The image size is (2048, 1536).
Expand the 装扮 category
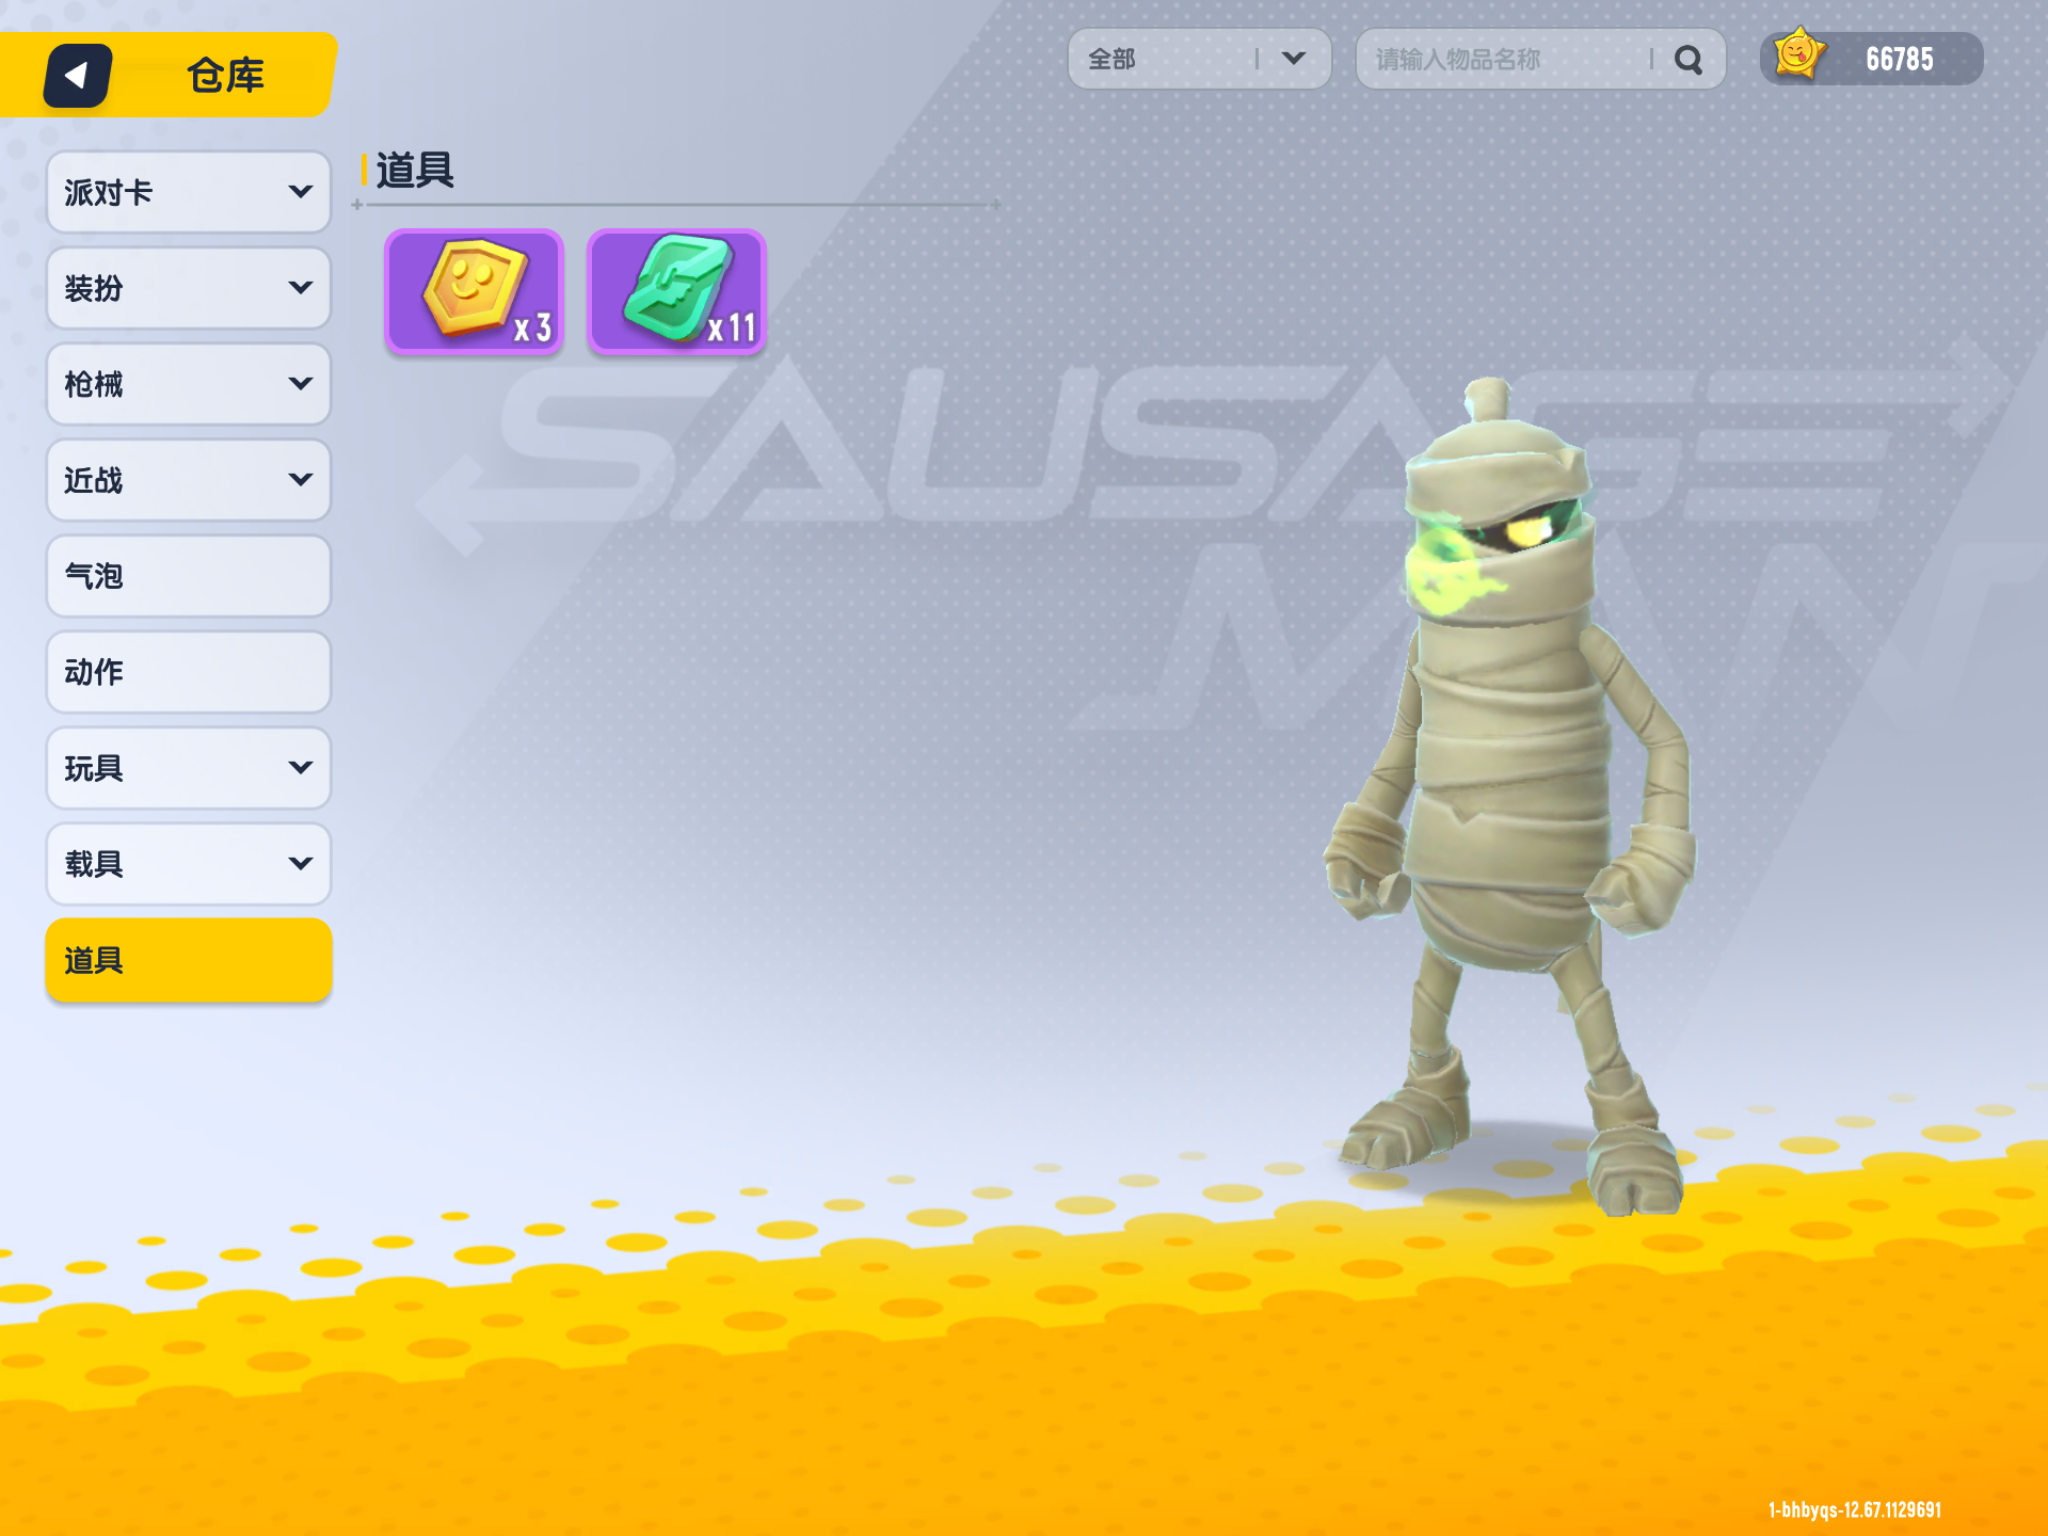[188, 288]
